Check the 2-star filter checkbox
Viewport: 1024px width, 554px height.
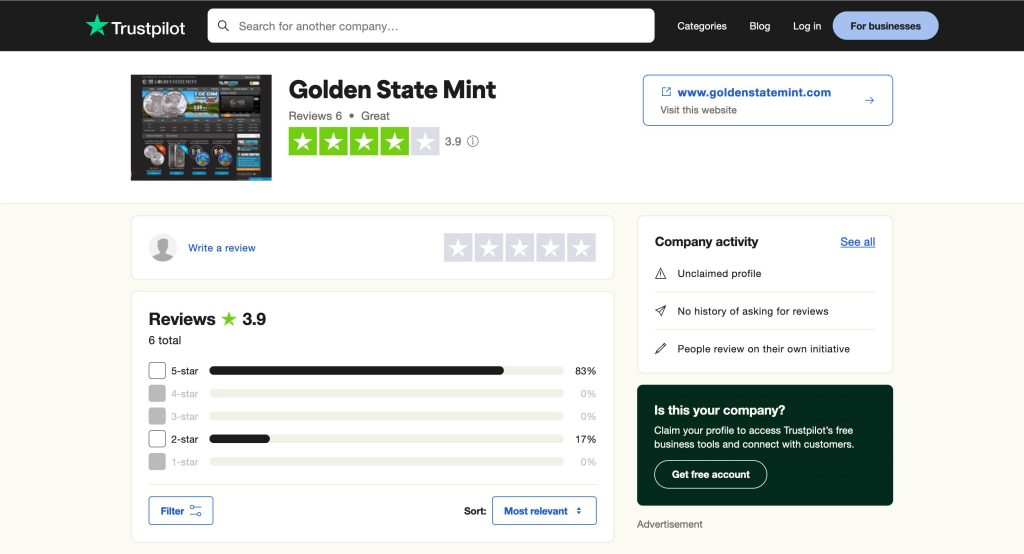[x=157, y=439]
